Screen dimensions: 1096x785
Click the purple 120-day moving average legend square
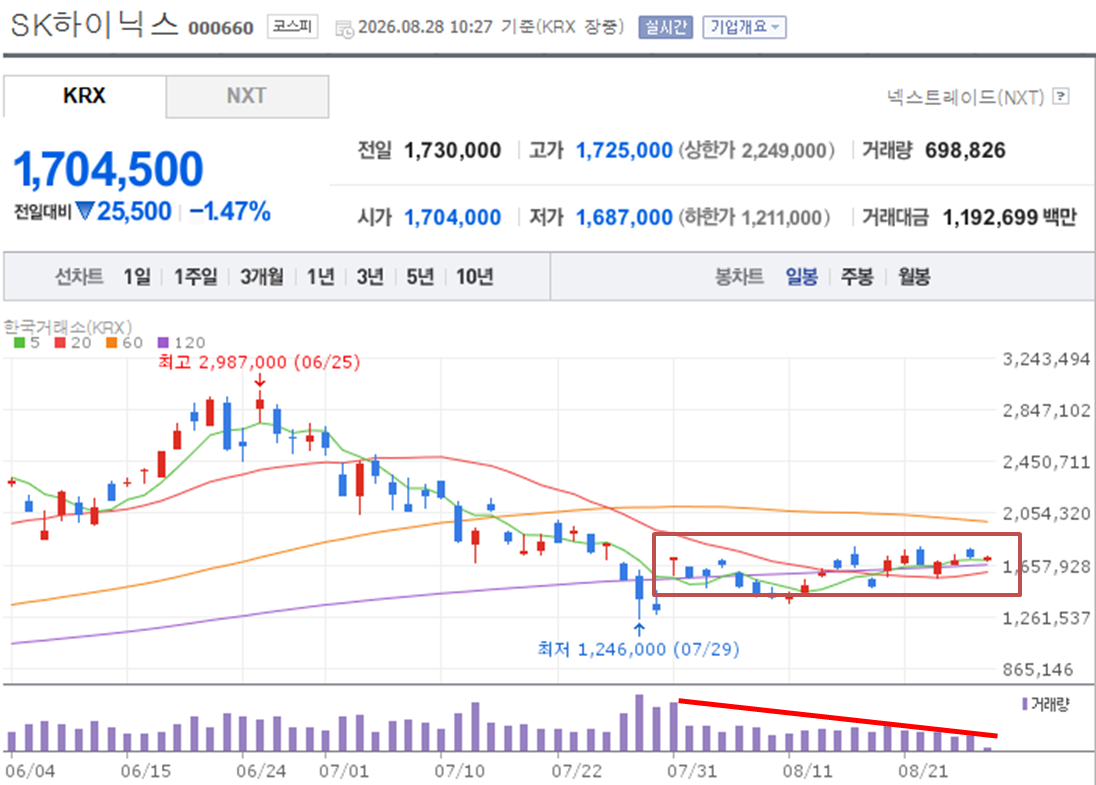(163, 343)
